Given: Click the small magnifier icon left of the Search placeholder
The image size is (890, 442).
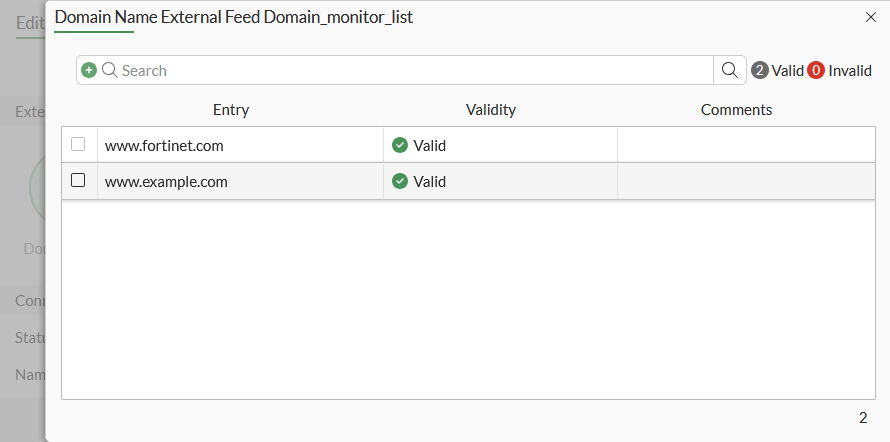Looking at the screenshot, I should 109,70.
